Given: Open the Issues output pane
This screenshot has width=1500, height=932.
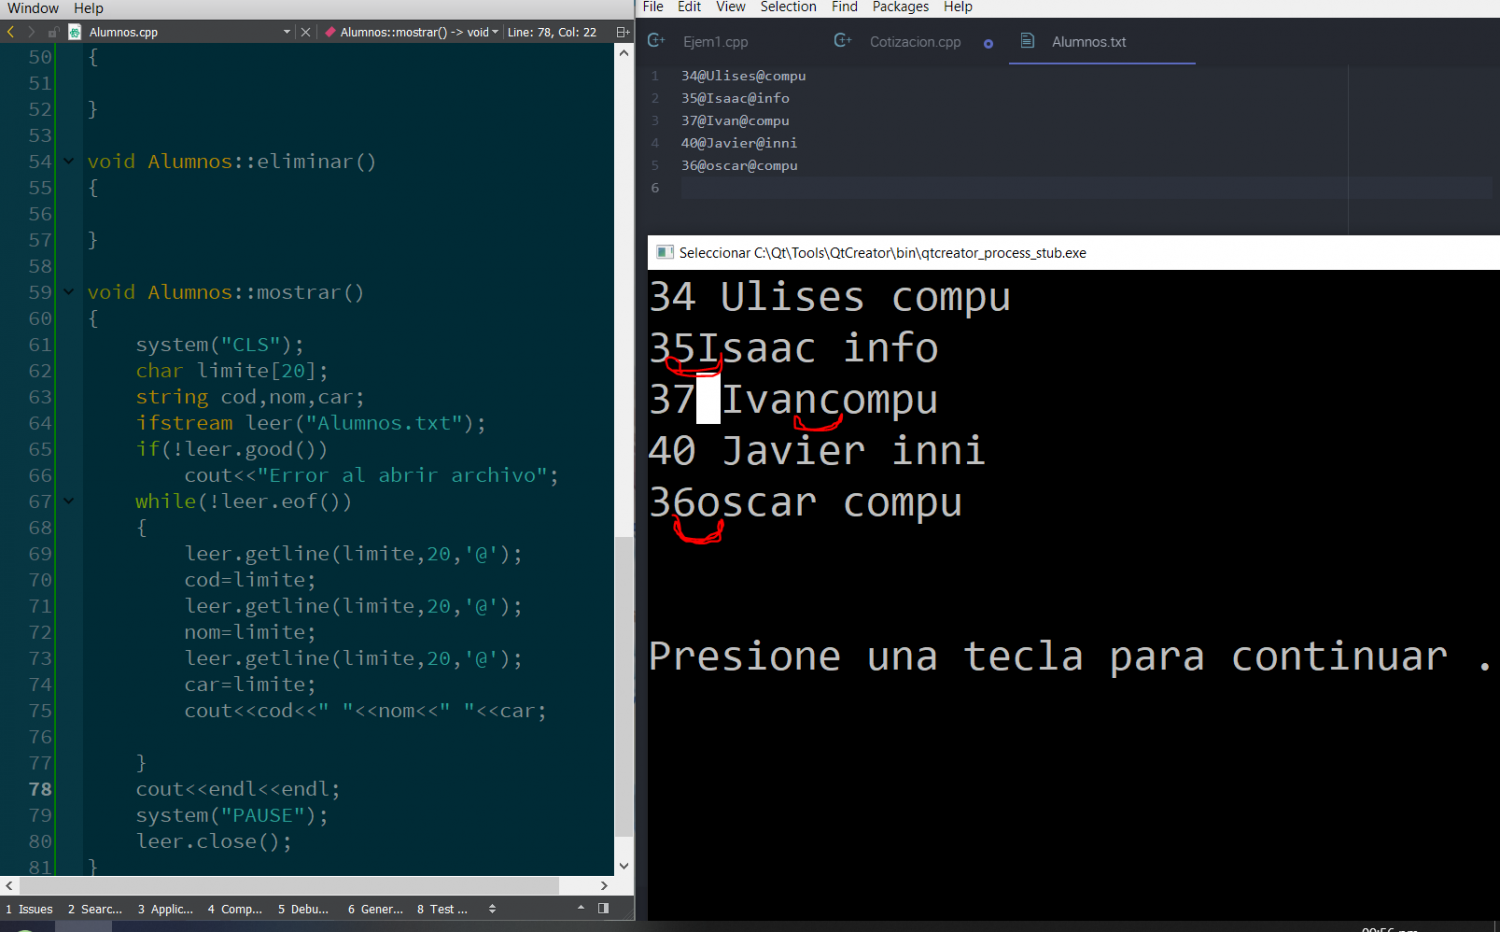Looking at the screenshot, I should click(29, 909).
